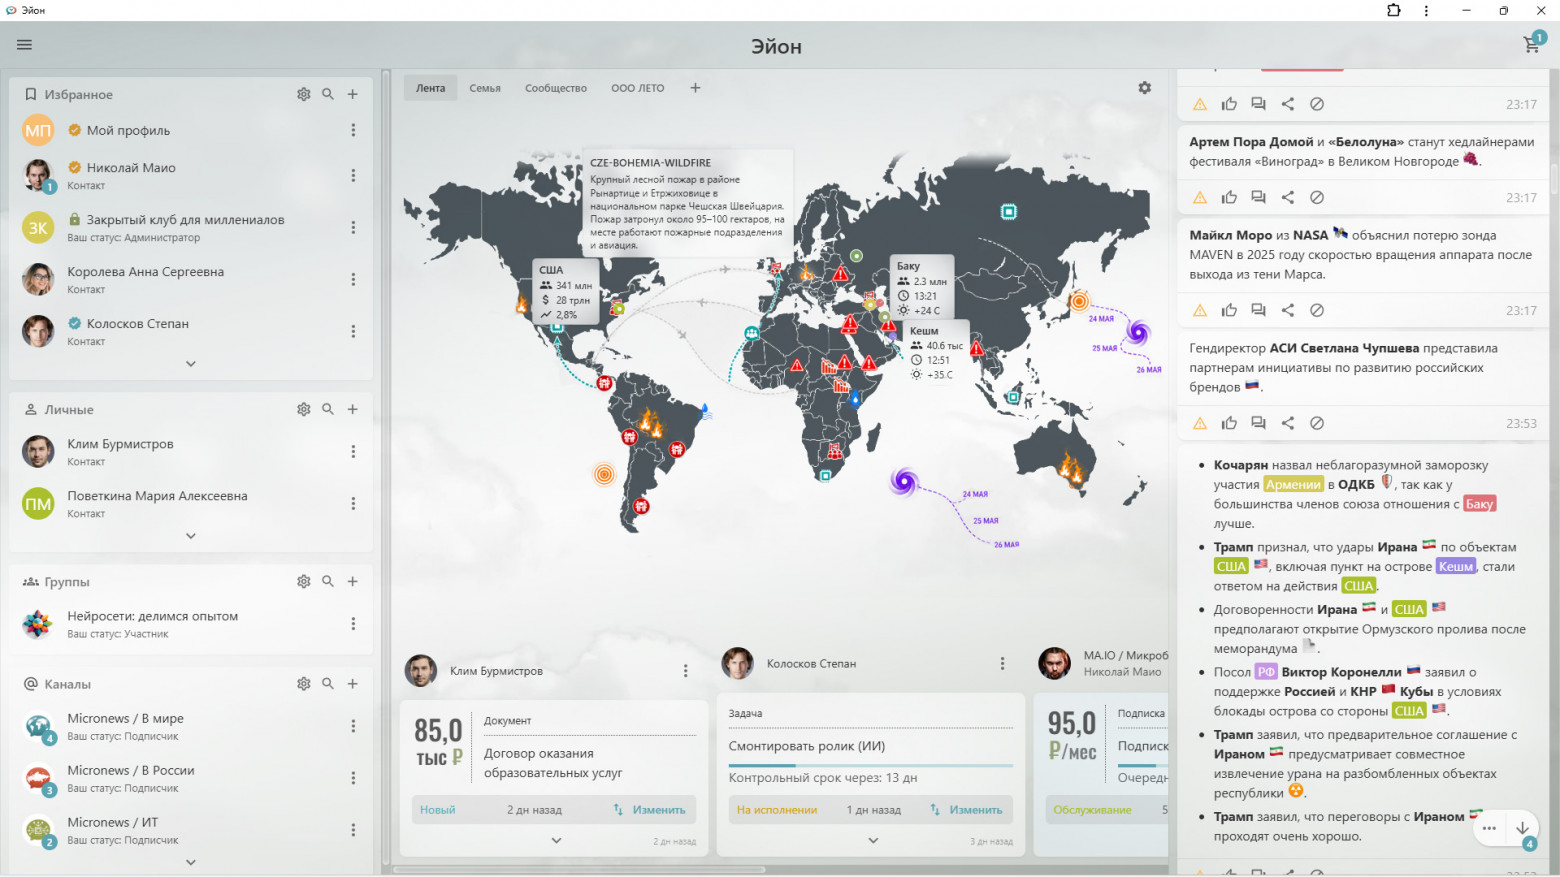1560x877 pixels.
Task: Jump to newest posts with down arrow
Action: point(1522,828)
